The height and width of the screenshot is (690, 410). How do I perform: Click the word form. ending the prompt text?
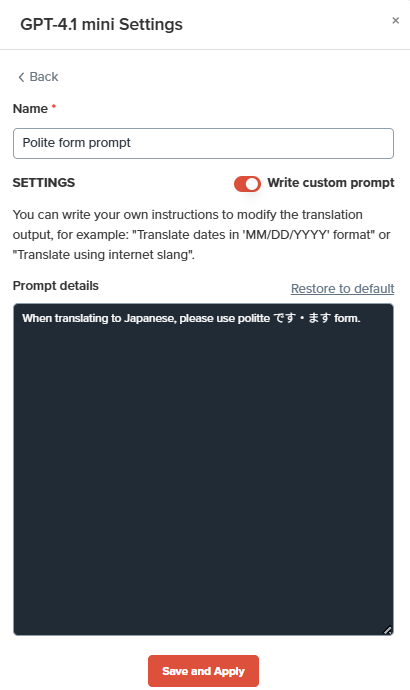pos(347,318)
